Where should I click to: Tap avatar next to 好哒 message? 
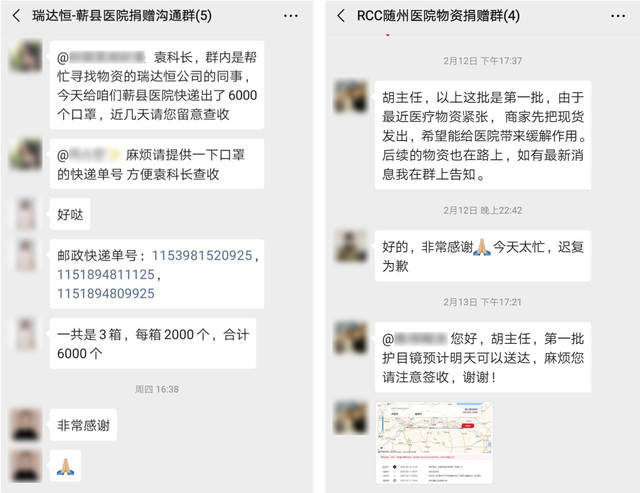pos(26,214)
